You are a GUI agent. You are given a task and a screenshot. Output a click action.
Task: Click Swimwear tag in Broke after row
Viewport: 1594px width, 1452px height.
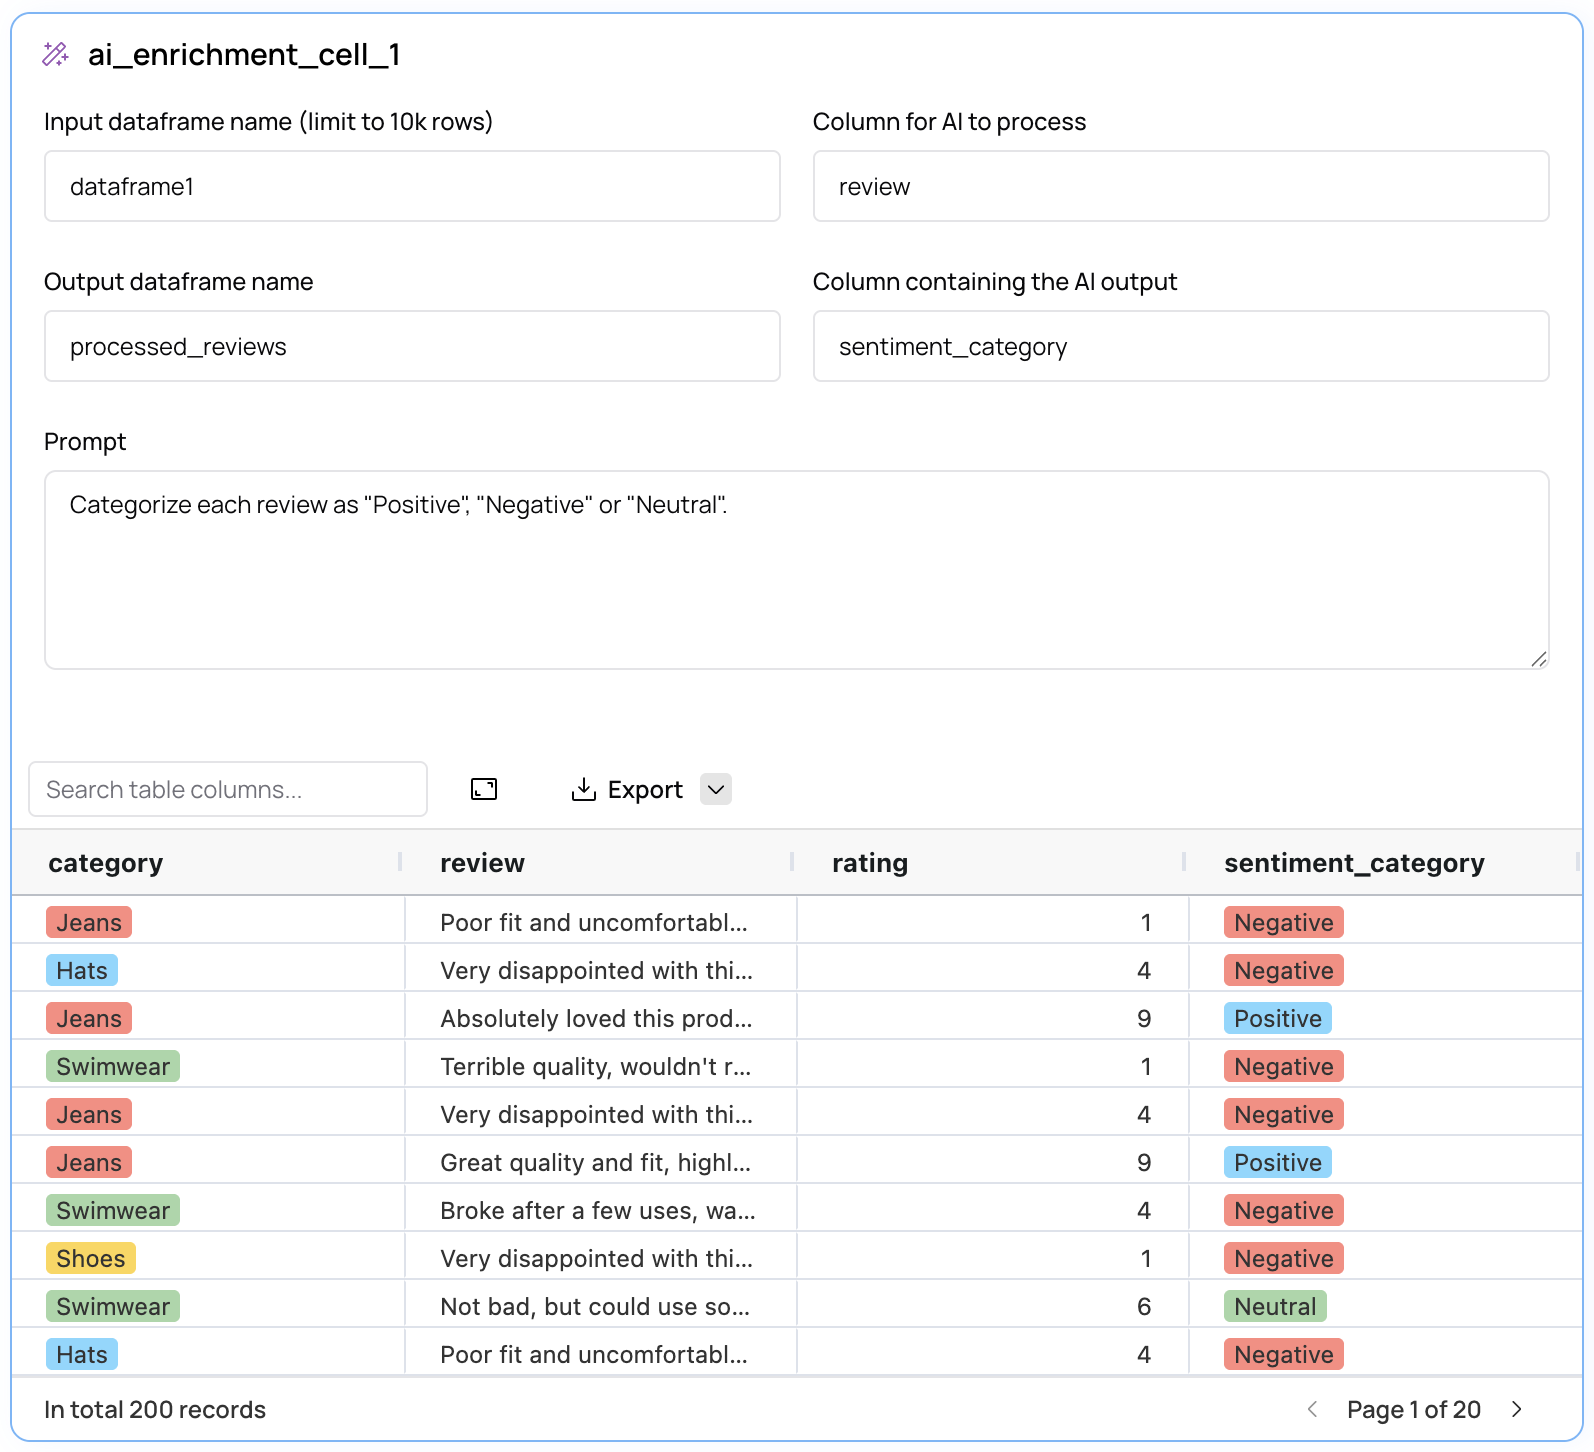pos(113,1210)
